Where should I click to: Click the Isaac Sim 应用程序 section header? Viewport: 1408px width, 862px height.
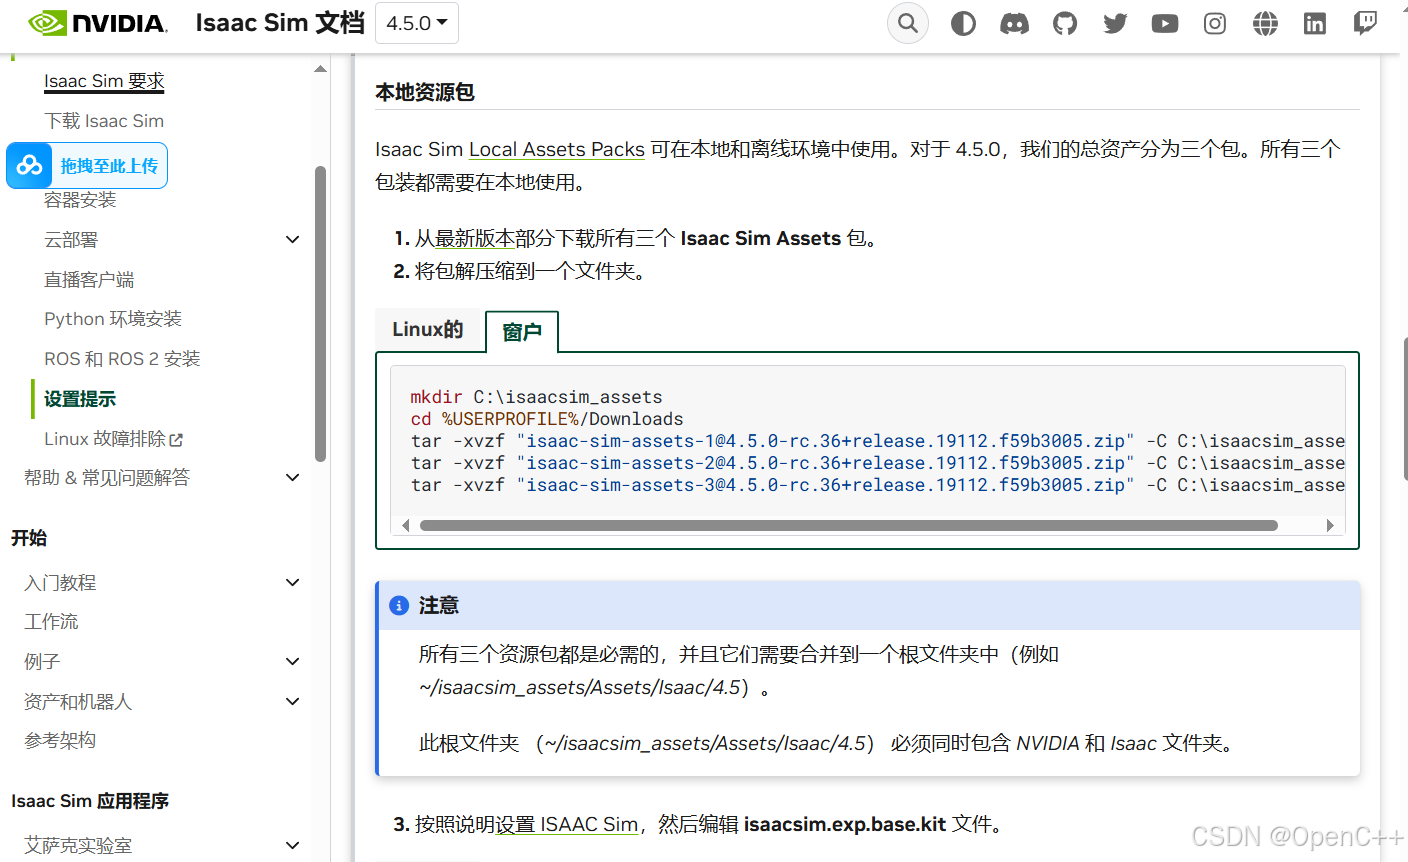[90, 801]
